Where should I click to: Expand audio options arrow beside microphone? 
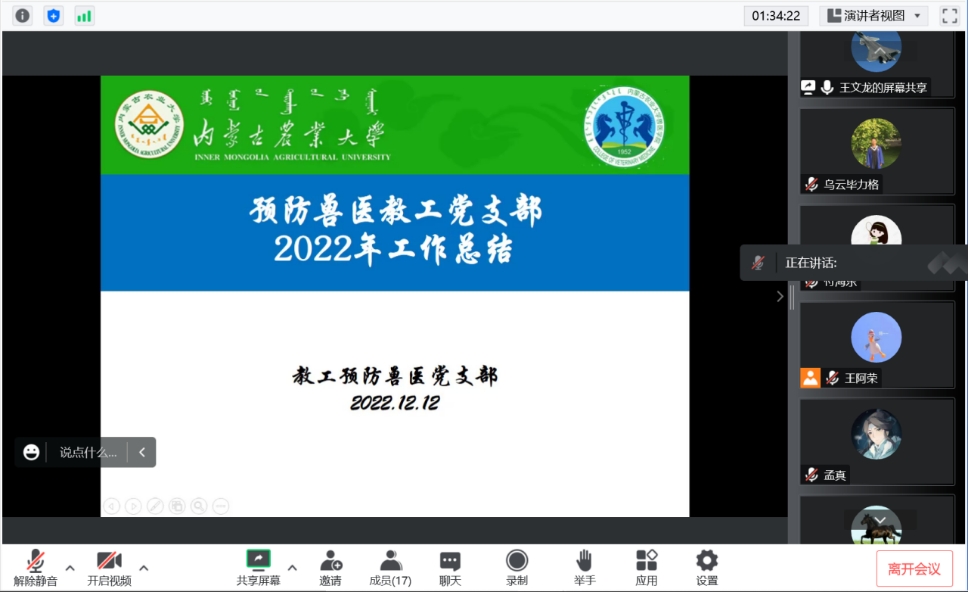(x=70, y=568)
